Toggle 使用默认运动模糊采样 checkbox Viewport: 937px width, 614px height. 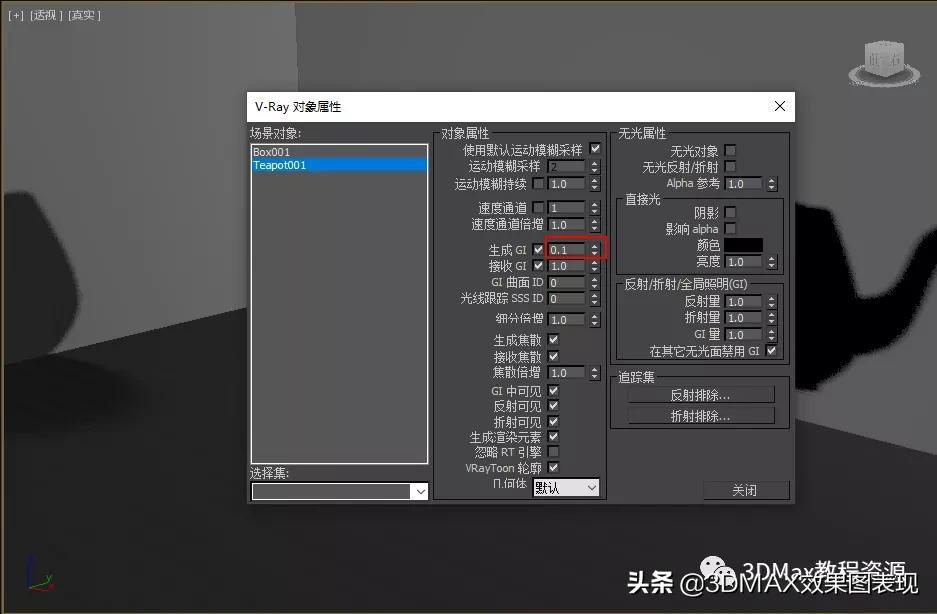595,149
